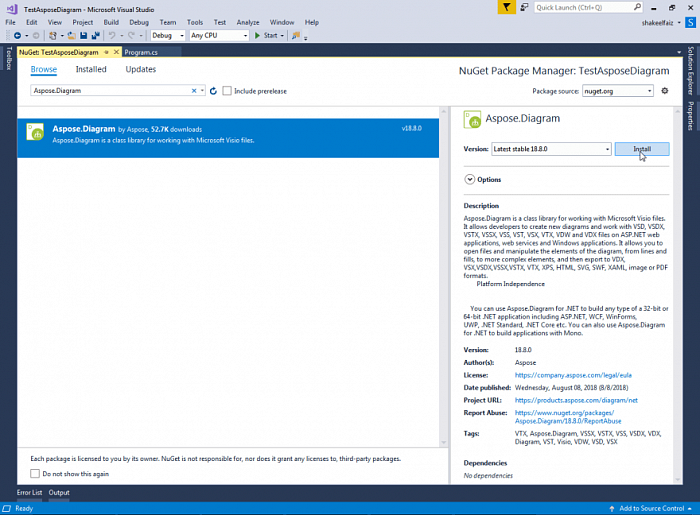Screen dimensions: 700x515
Task: Open the Toolbox side panel
Action: (8, 58)
